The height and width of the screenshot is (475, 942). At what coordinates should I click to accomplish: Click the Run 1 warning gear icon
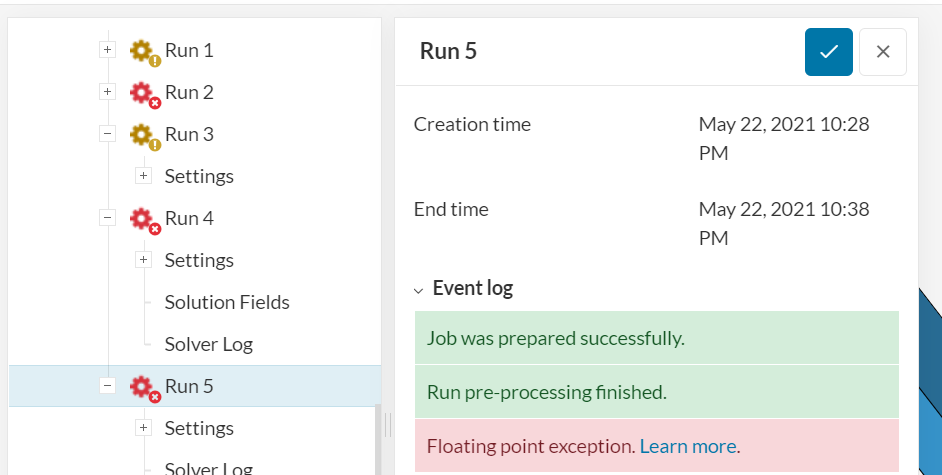143,51
